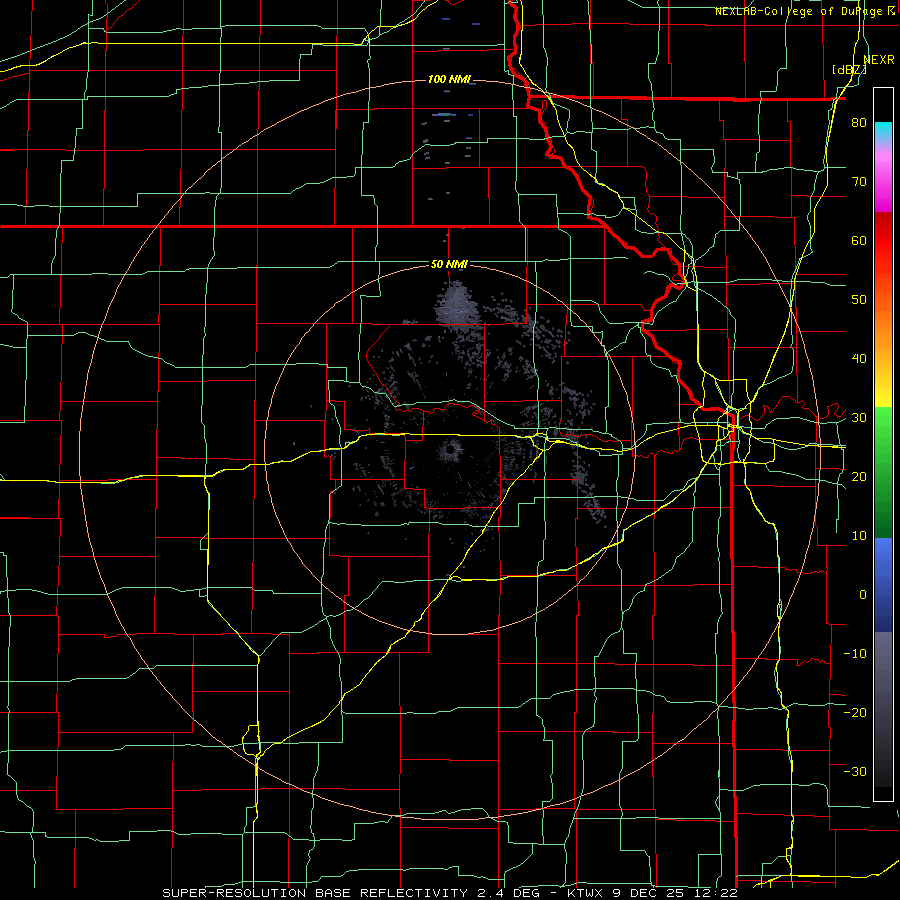Click the -30 value on dBZ scale
900x900 pixels.
(855, 771)
